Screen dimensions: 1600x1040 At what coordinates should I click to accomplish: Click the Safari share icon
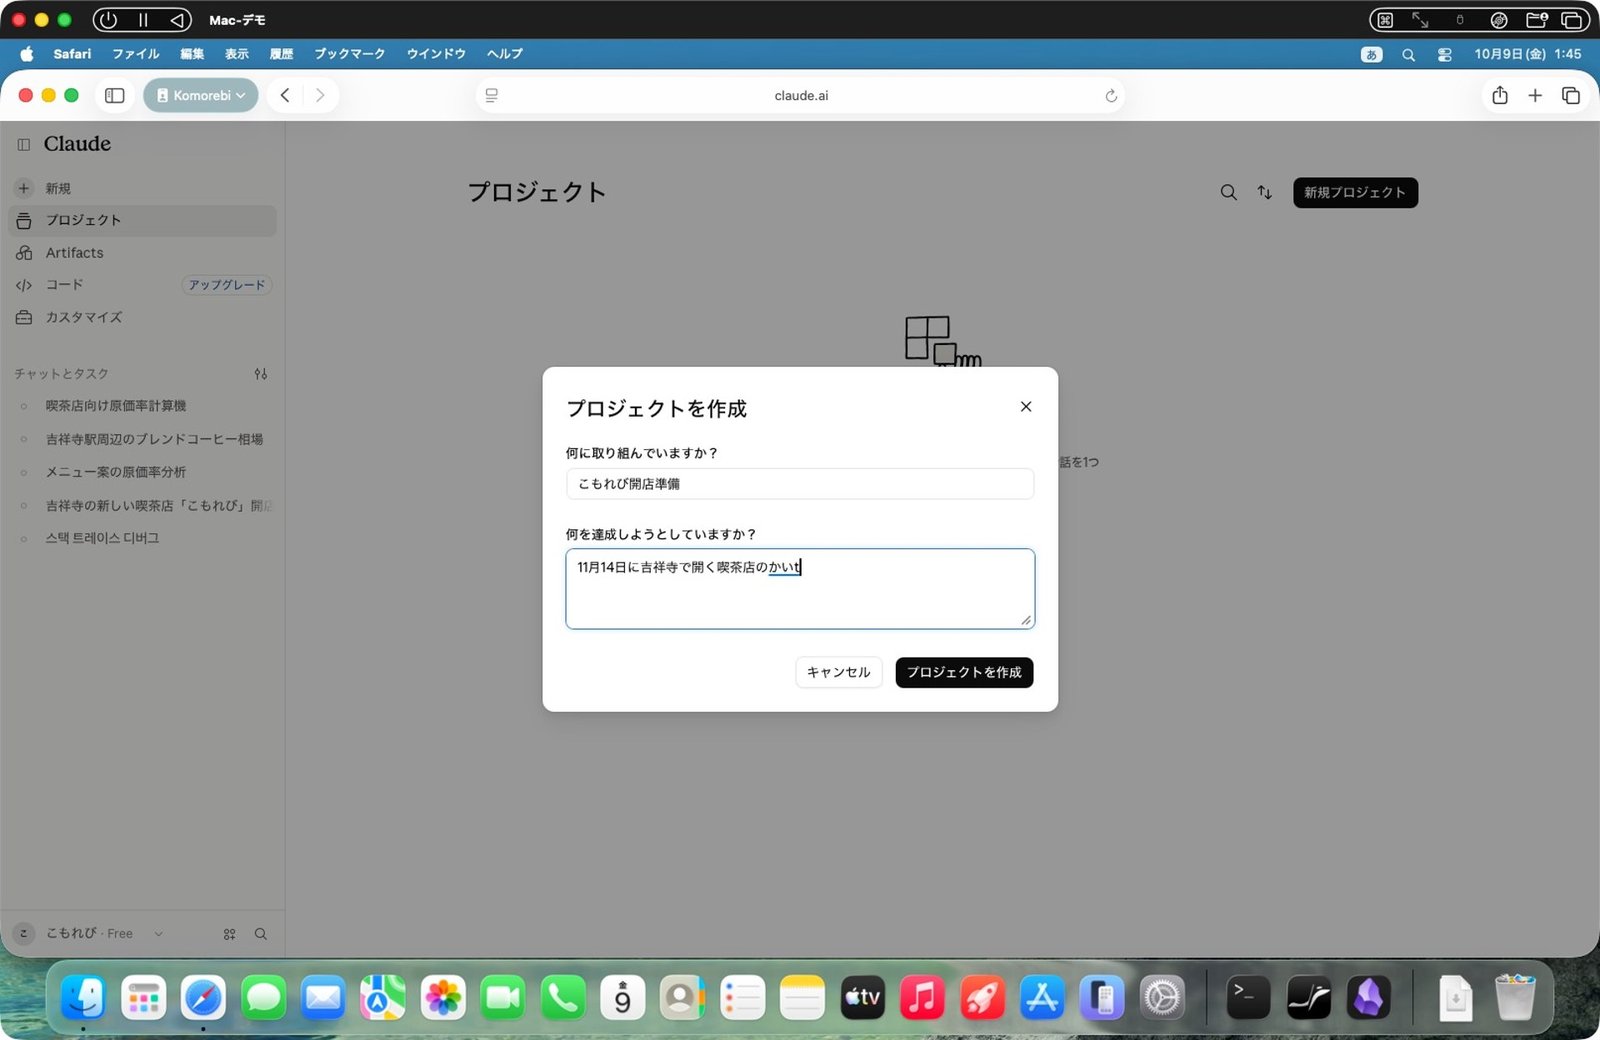click(x=1500, y=95)
